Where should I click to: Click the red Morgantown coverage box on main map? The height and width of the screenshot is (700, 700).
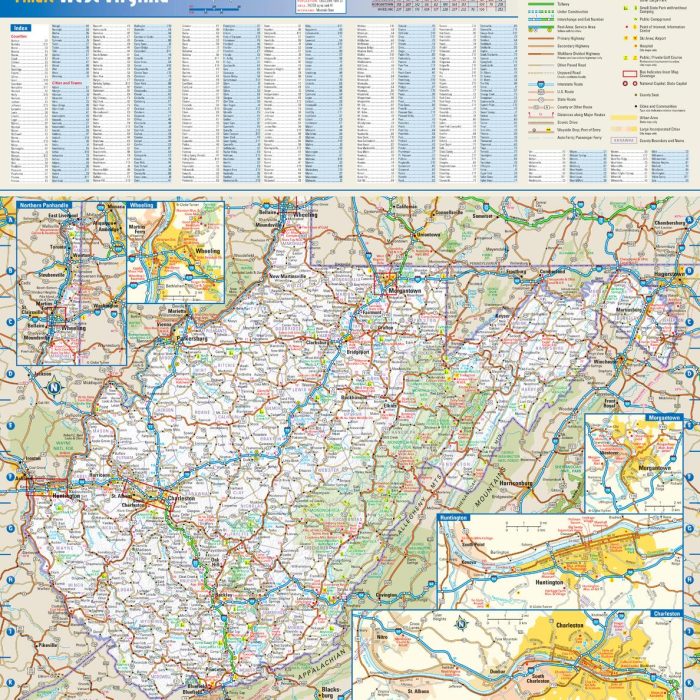point(385,283)
